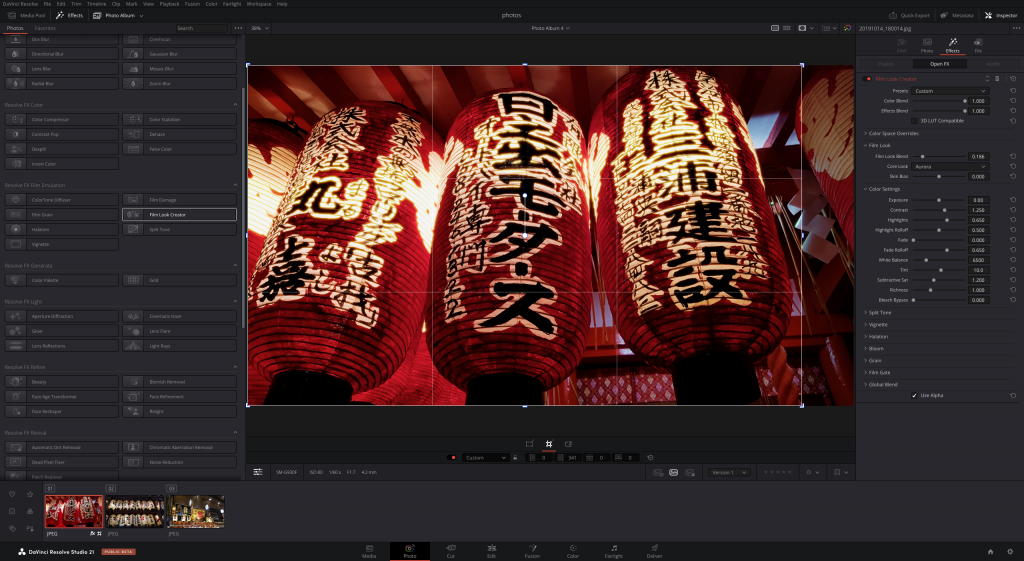Open the Photo Album button
The height and width of the screenshot is (561, 1024).
[x=118, y=15]
